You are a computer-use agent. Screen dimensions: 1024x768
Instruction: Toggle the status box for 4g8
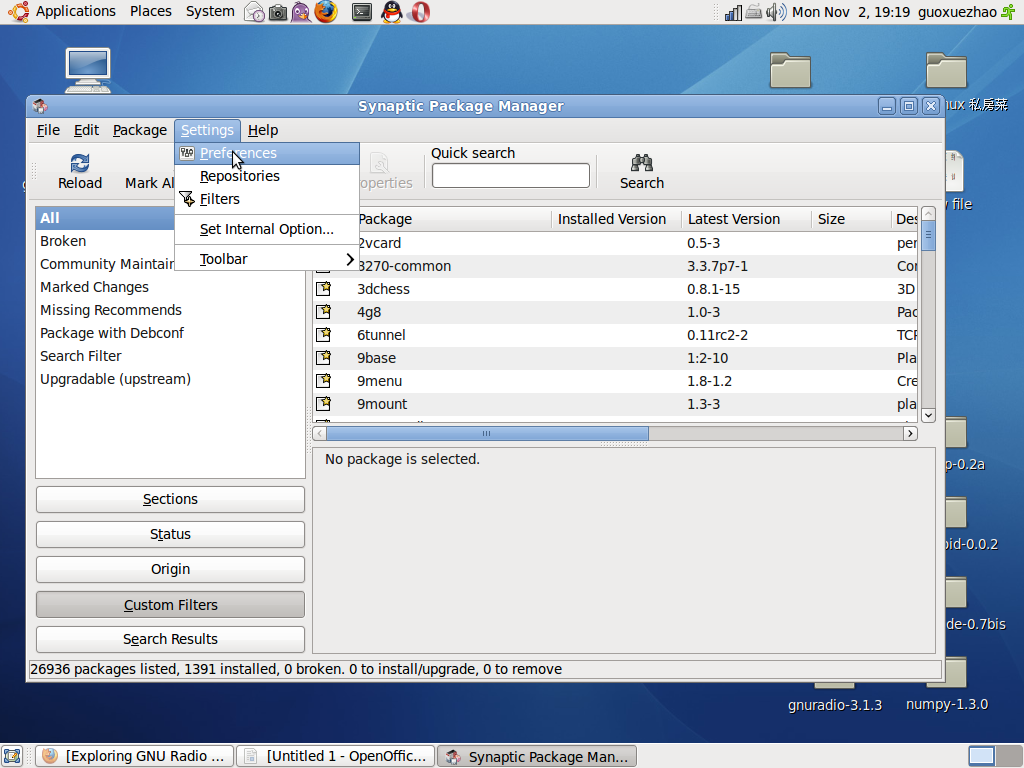click(x=323, y=312)
